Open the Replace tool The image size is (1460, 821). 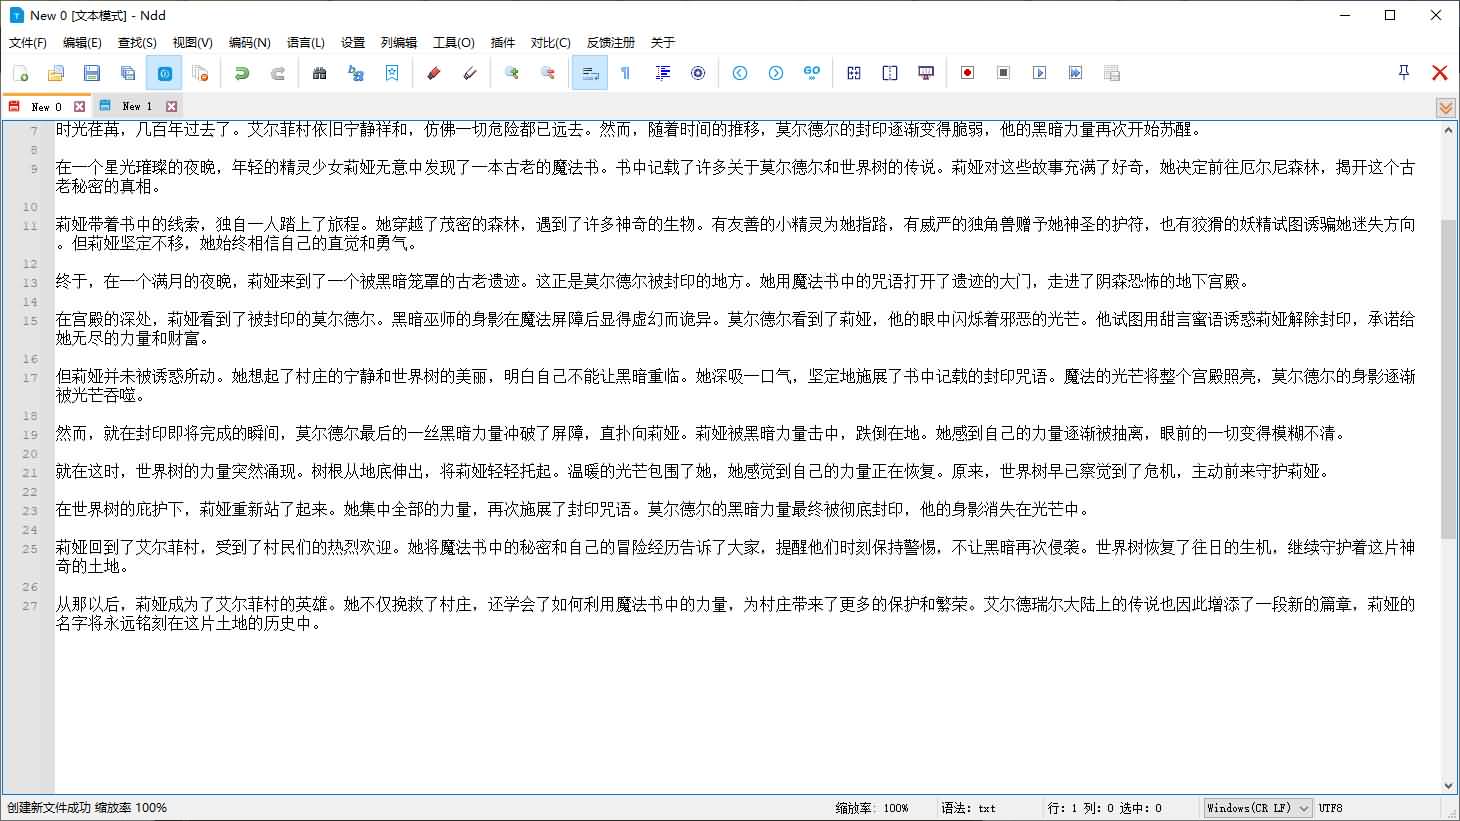[x=357, y=72]
